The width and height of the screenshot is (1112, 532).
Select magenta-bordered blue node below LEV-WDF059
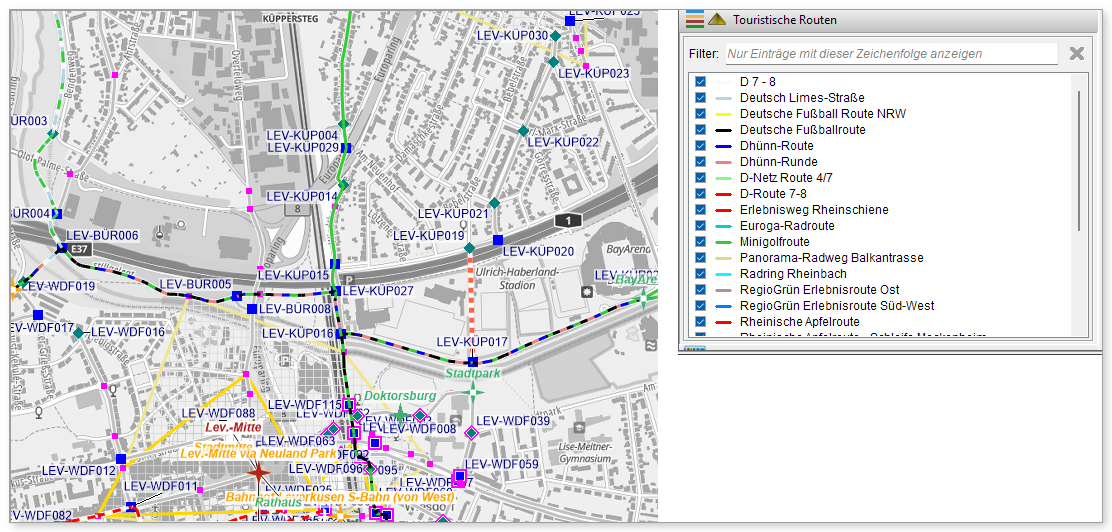[x=460, y=475]
